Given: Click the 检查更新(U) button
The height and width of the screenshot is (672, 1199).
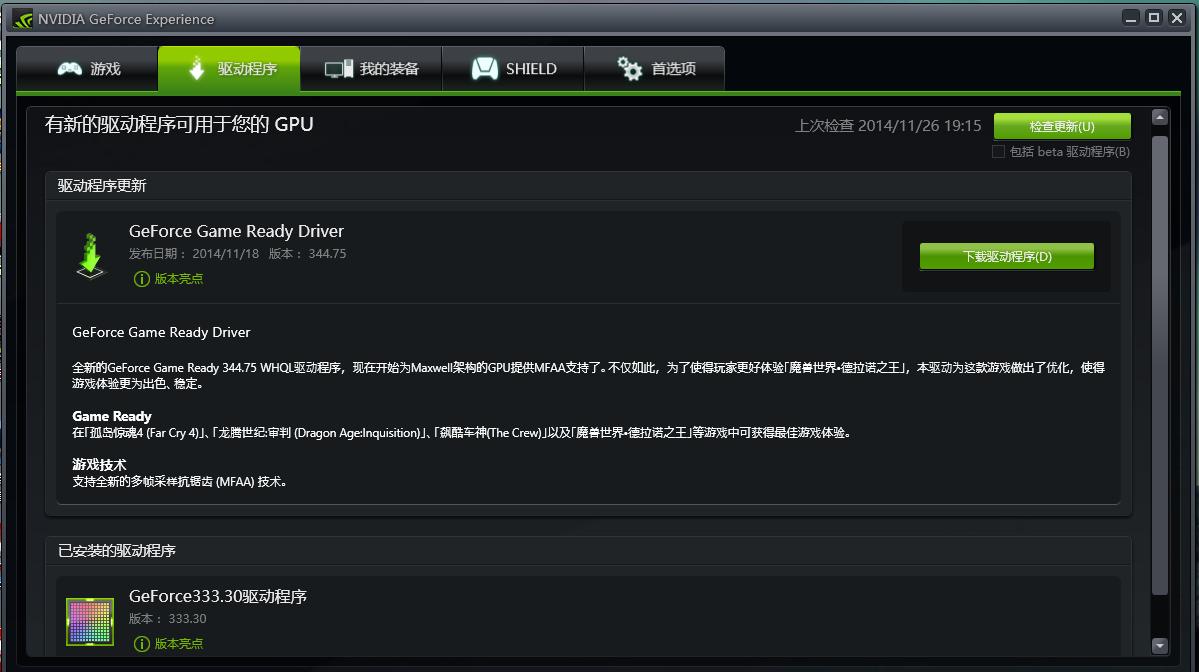Looking at the screenshot, I should [1062, 126].
